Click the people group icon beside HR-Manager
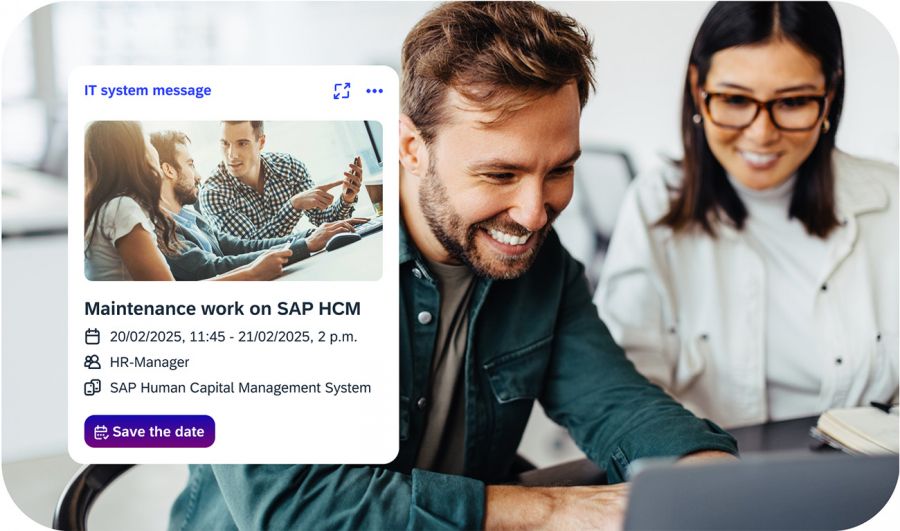 (x=92, y=362)
